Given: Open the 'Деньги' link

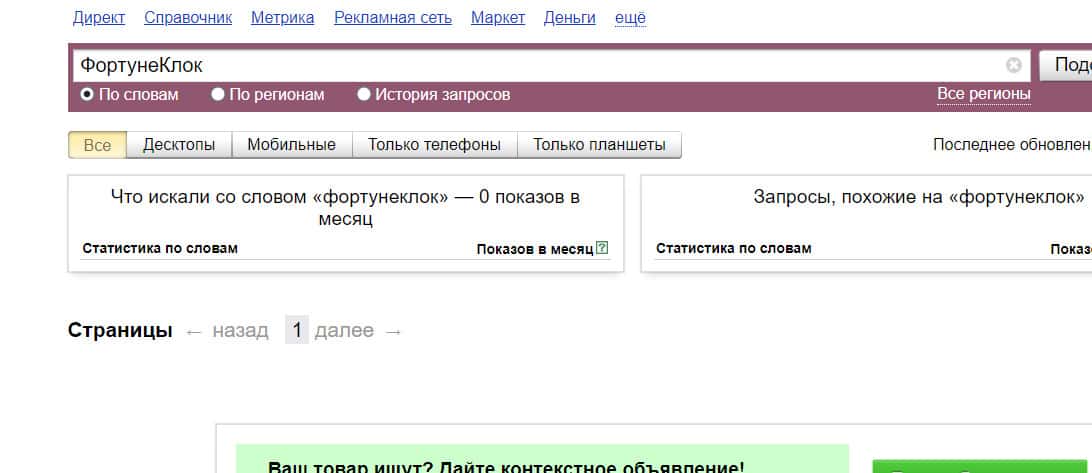Looking at the screenshot, I should [570, 18].
